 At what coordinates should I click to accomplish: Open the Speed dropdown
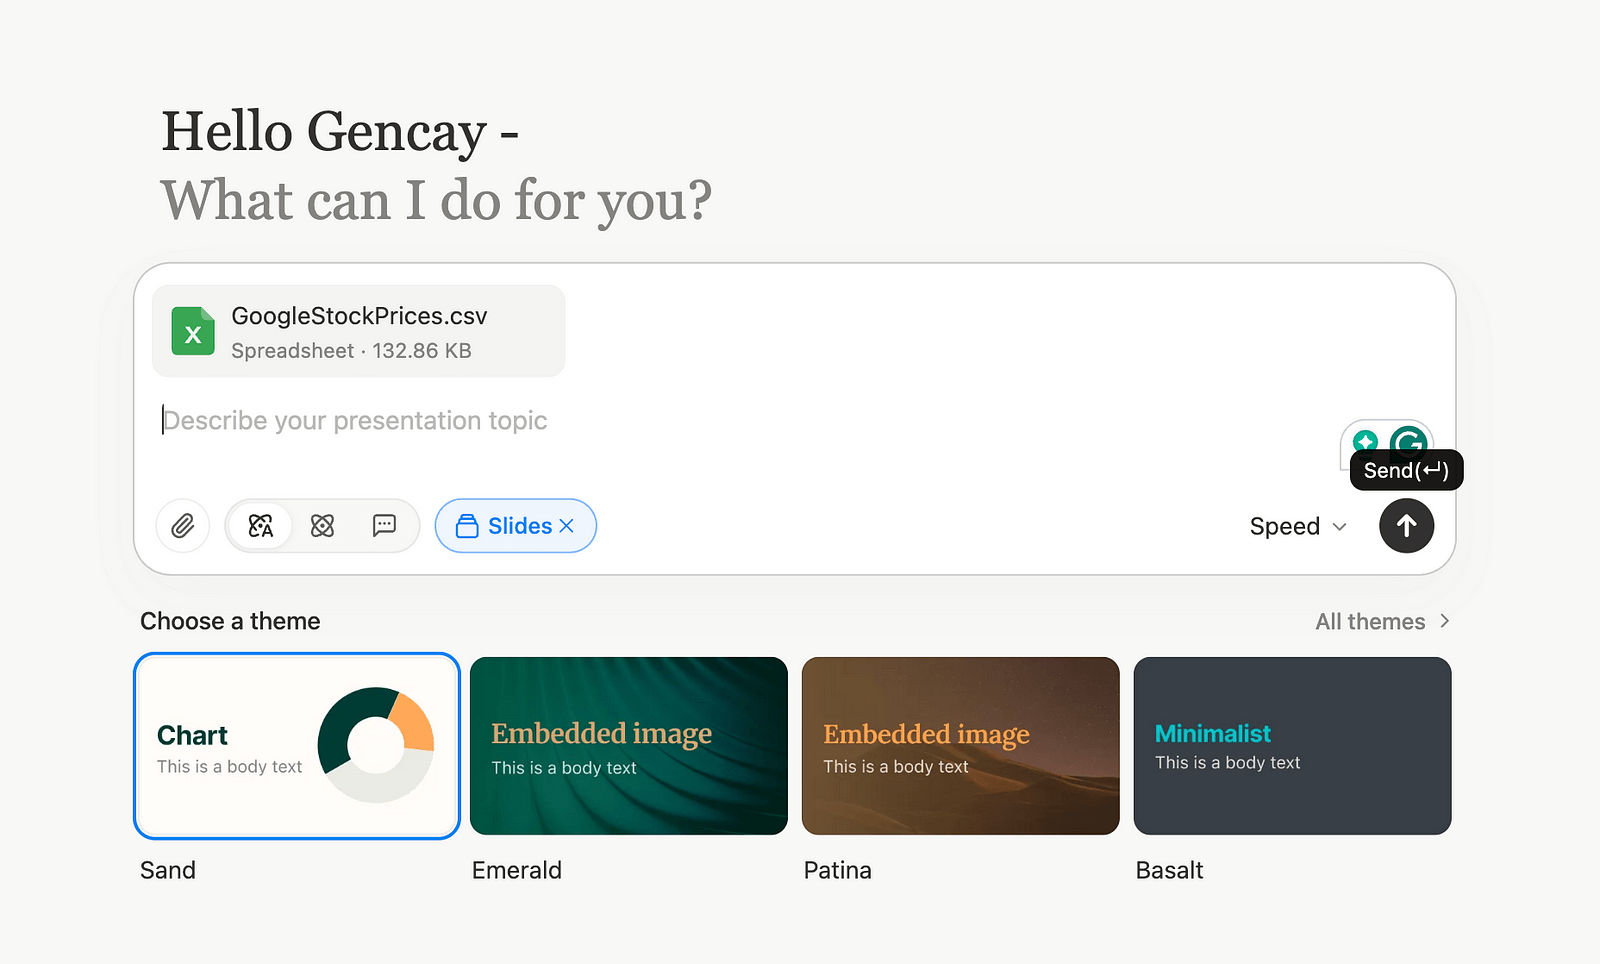pos(1298,526)
